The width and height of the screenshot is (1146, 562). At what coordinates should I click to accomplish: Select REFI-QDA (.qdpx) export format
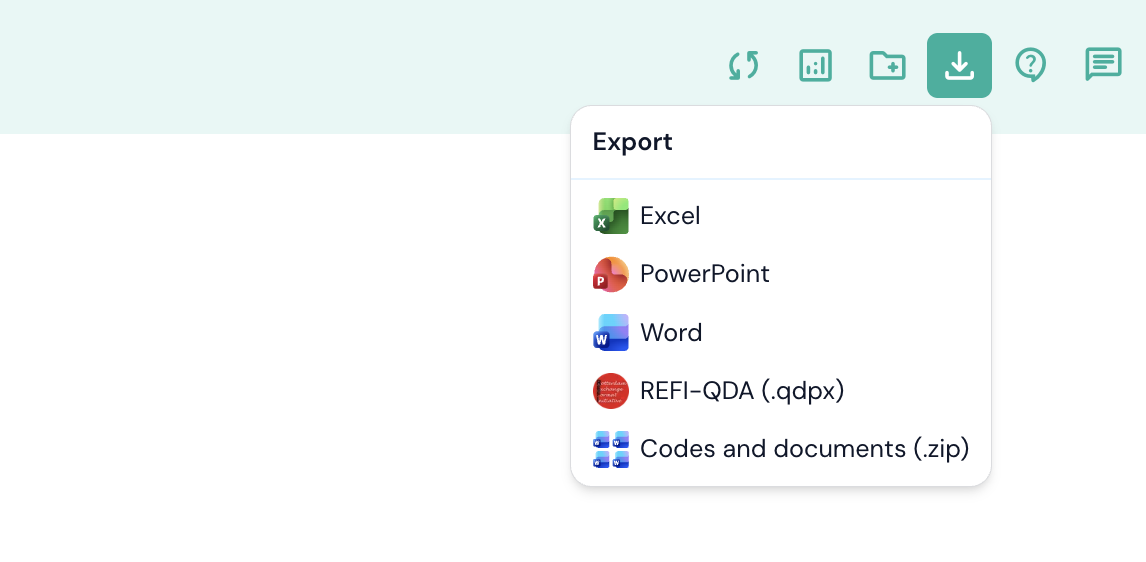point(742,391)
